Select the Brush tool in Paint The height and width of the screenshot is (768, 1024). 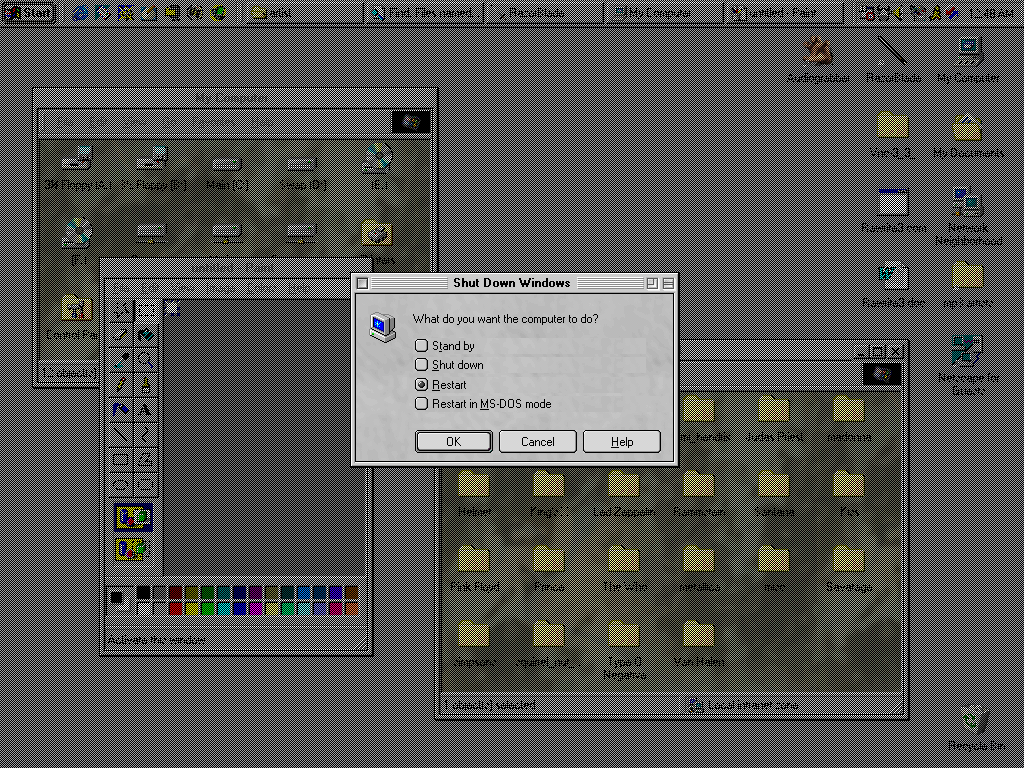pos(146,384)
